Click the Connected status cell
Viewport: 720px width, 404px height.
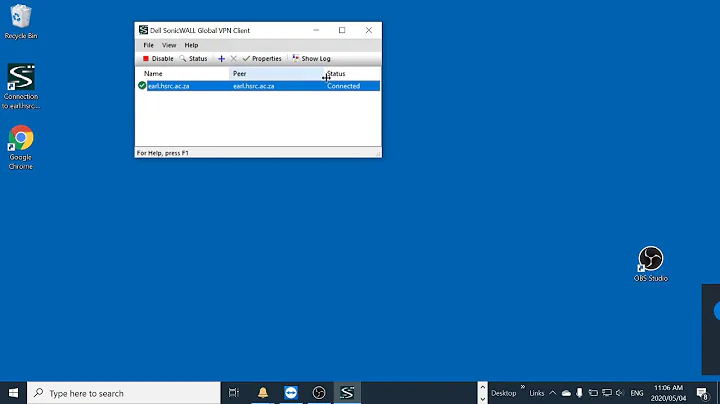click(343, 86)
